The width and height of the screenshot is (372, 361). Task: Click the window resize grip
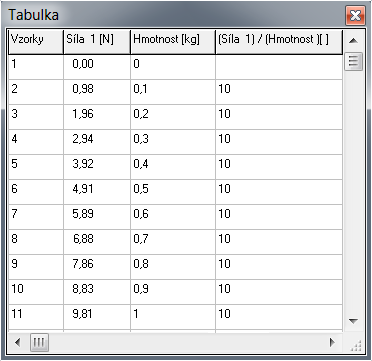(x=356, y=347)
